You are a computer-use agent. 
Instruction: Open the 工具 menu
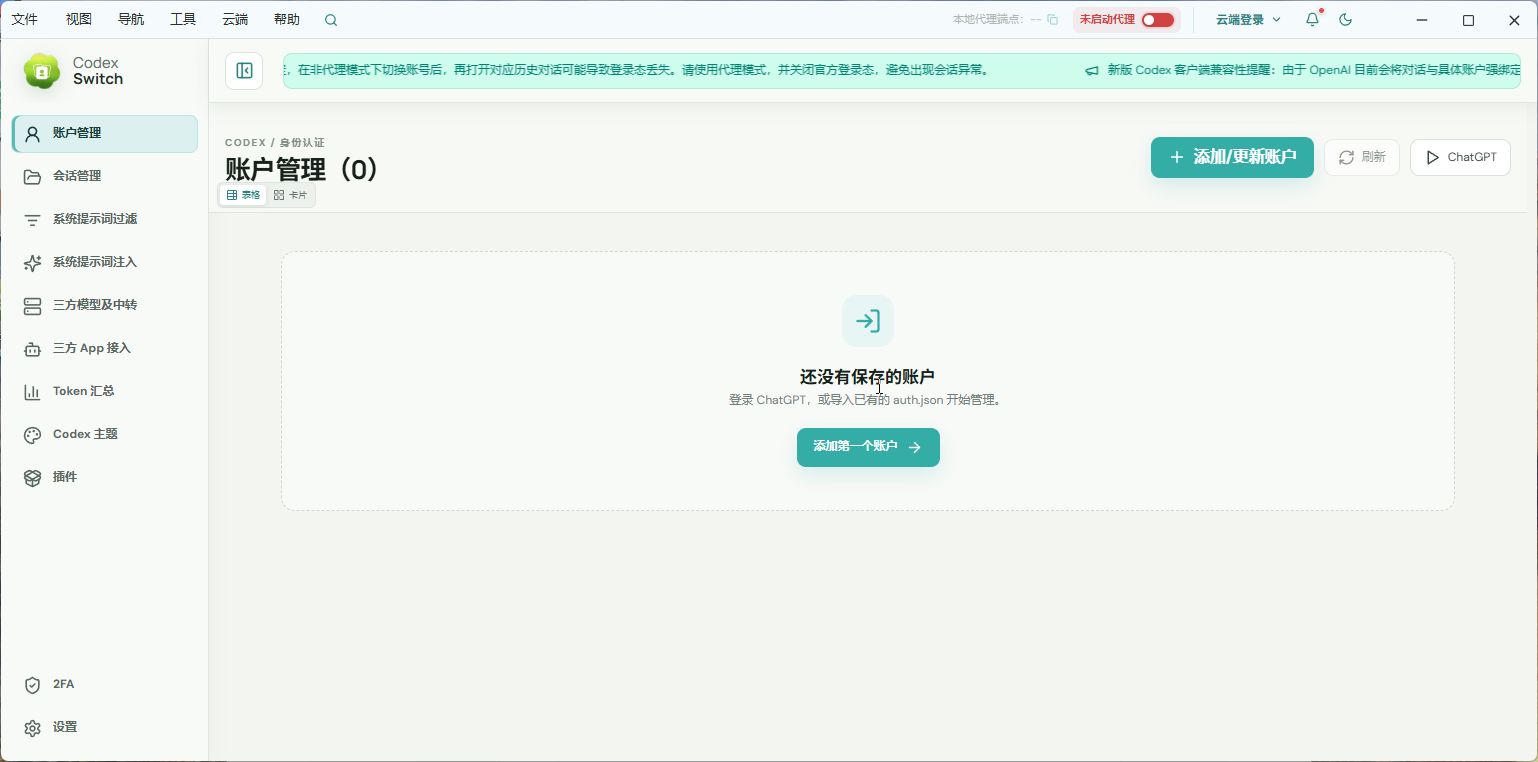click(183, 20)
